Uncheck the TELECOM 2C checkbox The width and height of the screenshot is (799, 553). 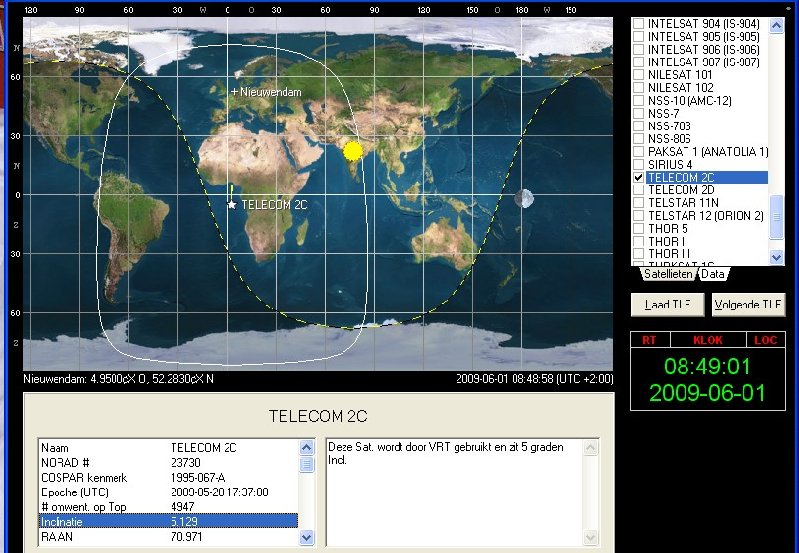point(638,177)
